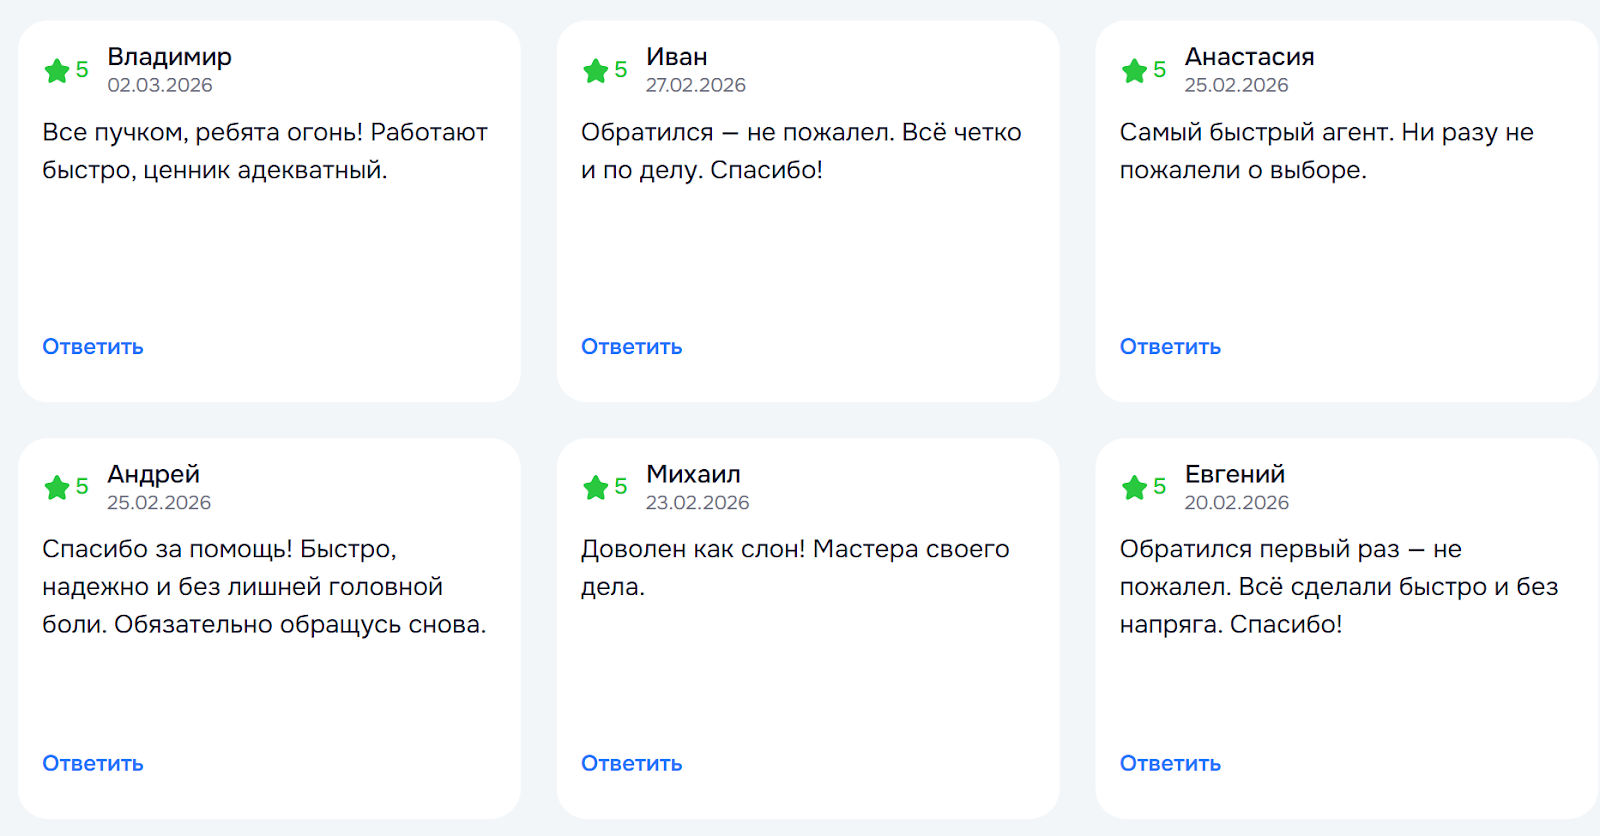The height and width of the screenshot is (836, 1600).
Task: Click Ответить under Владимир's review
Action: 91,346
